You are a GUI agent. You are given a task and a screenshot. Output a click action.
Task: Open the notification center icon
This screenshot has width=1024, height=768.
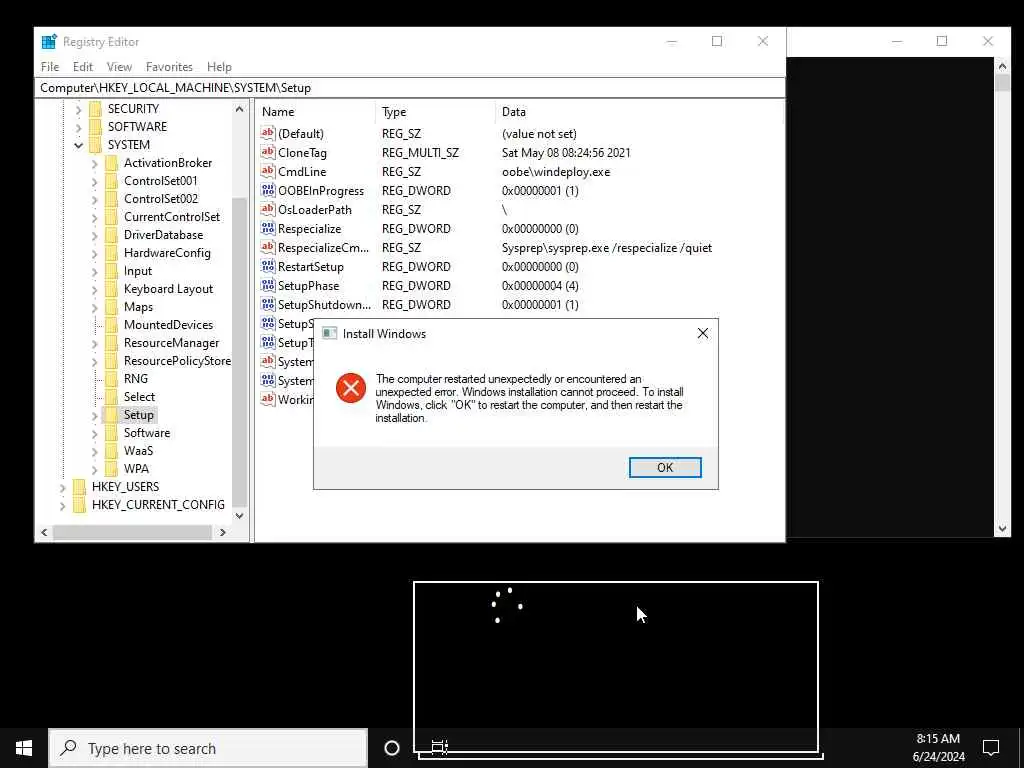click(991, 747)
